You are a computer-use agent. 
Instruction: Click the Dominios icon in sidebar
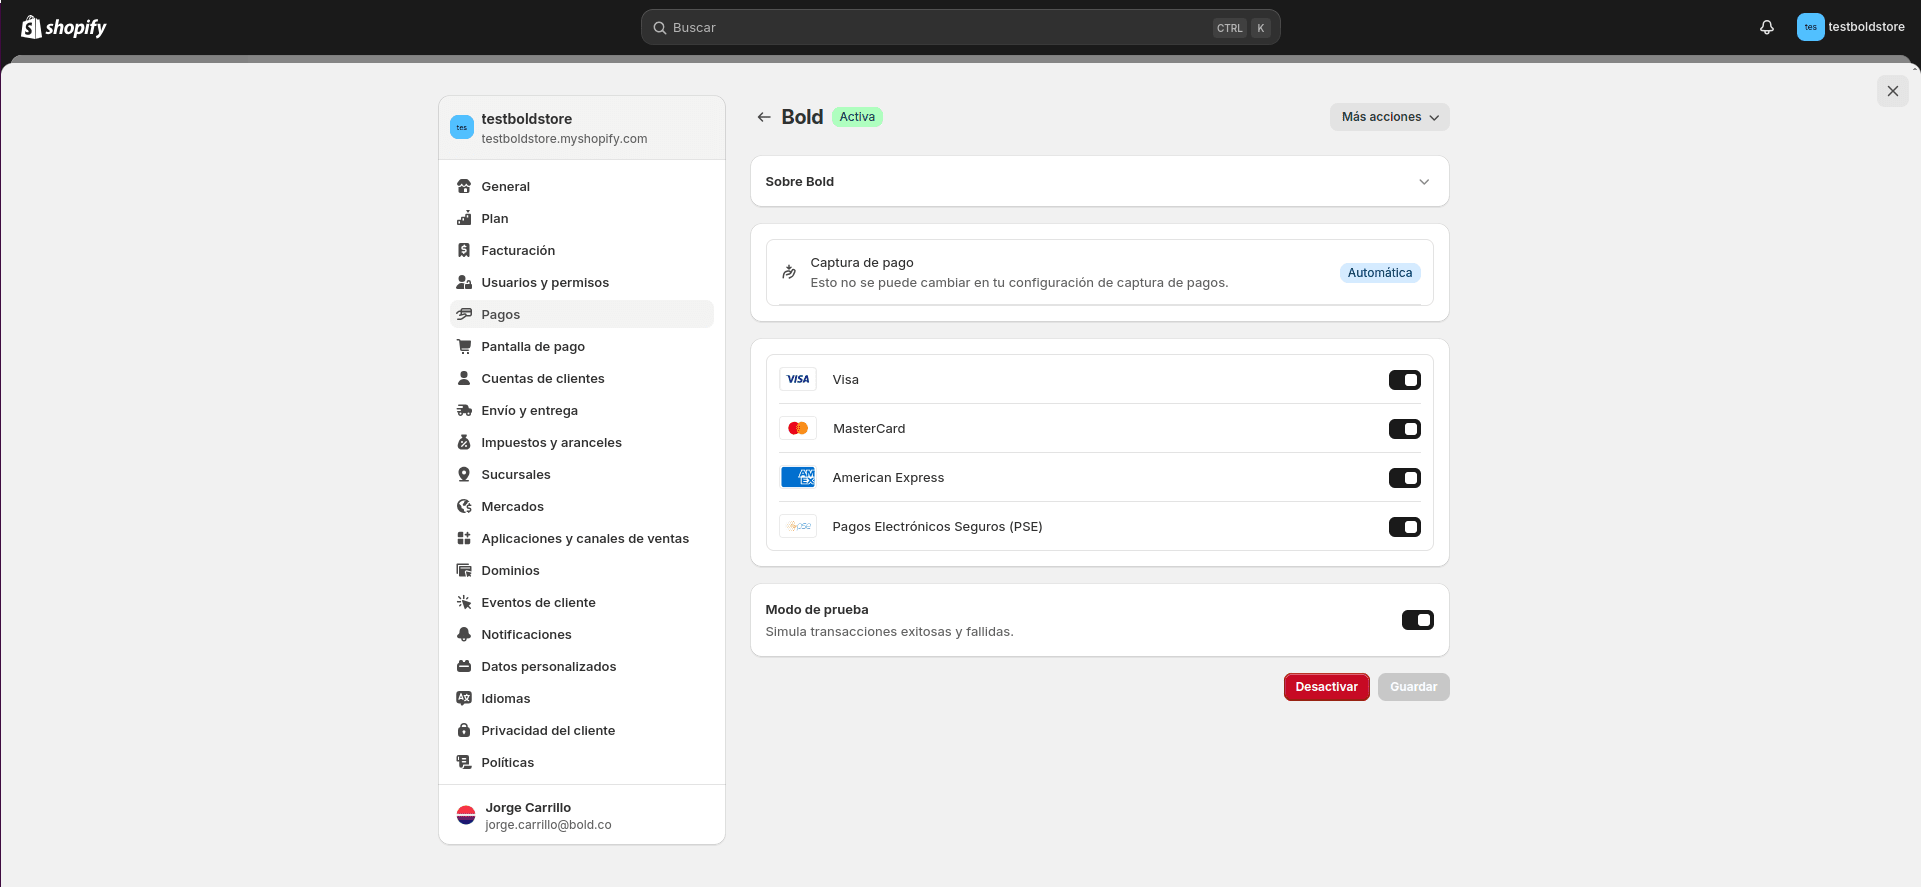click(x=464, y=571)
